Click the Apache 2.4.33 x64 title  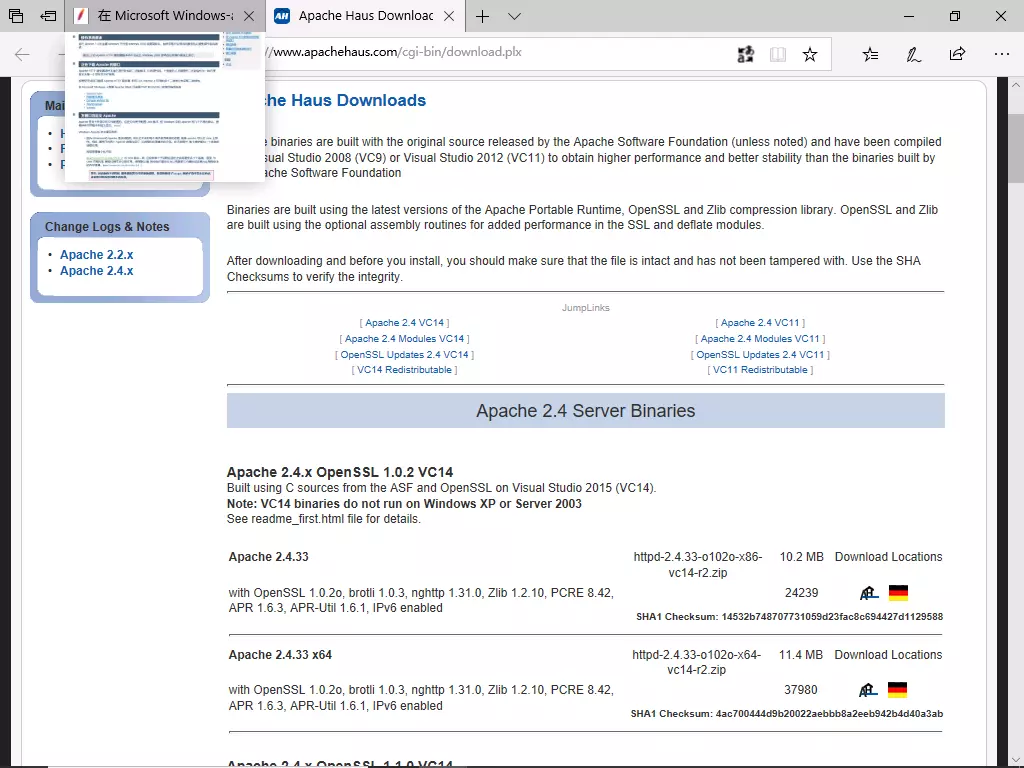pyautogui.click(x=280, y=655)
